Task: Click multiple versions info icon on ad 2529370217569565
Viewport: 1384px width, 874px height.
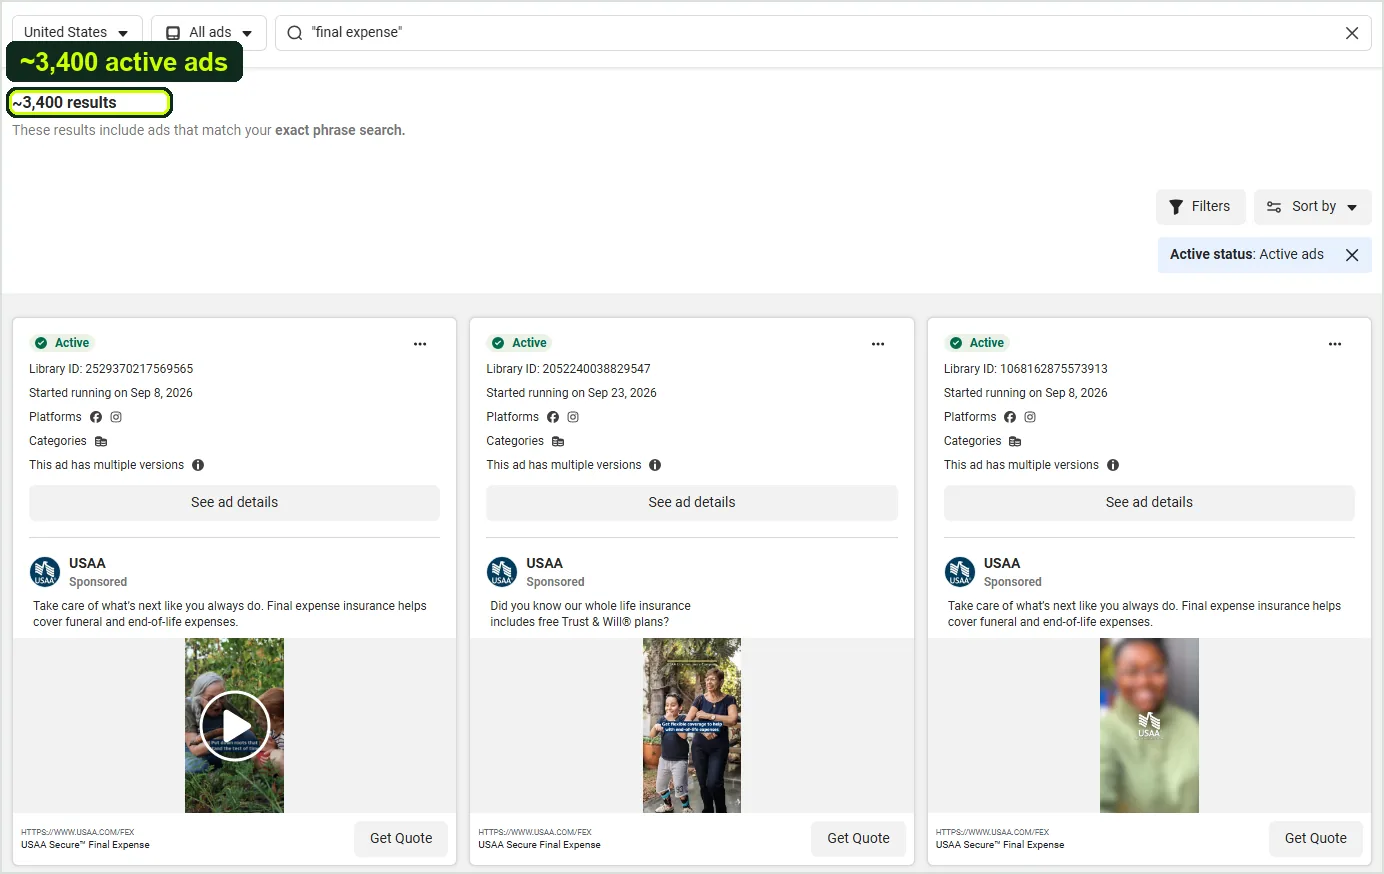Action: click(198, 465)
